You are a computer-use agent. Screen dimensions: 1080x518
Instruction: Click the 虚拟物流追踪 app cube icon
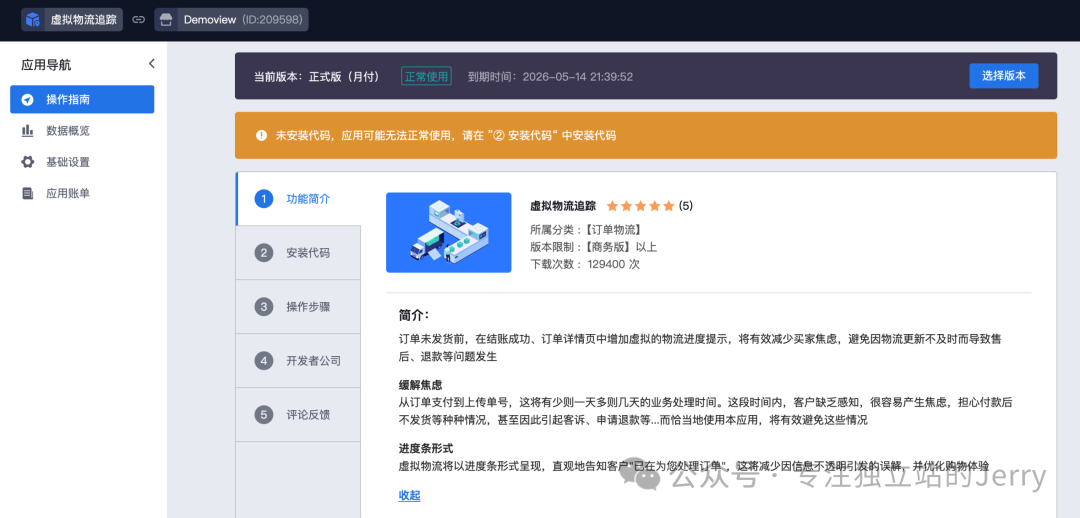click(x=32, y=19)
